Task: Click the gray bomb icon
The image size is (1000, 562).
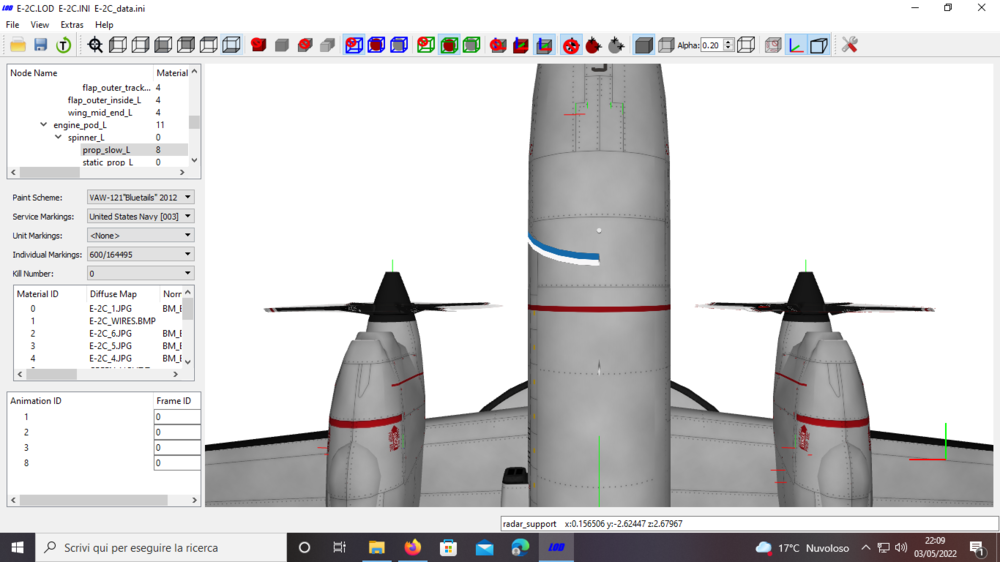Action: (x=616, y=45)
